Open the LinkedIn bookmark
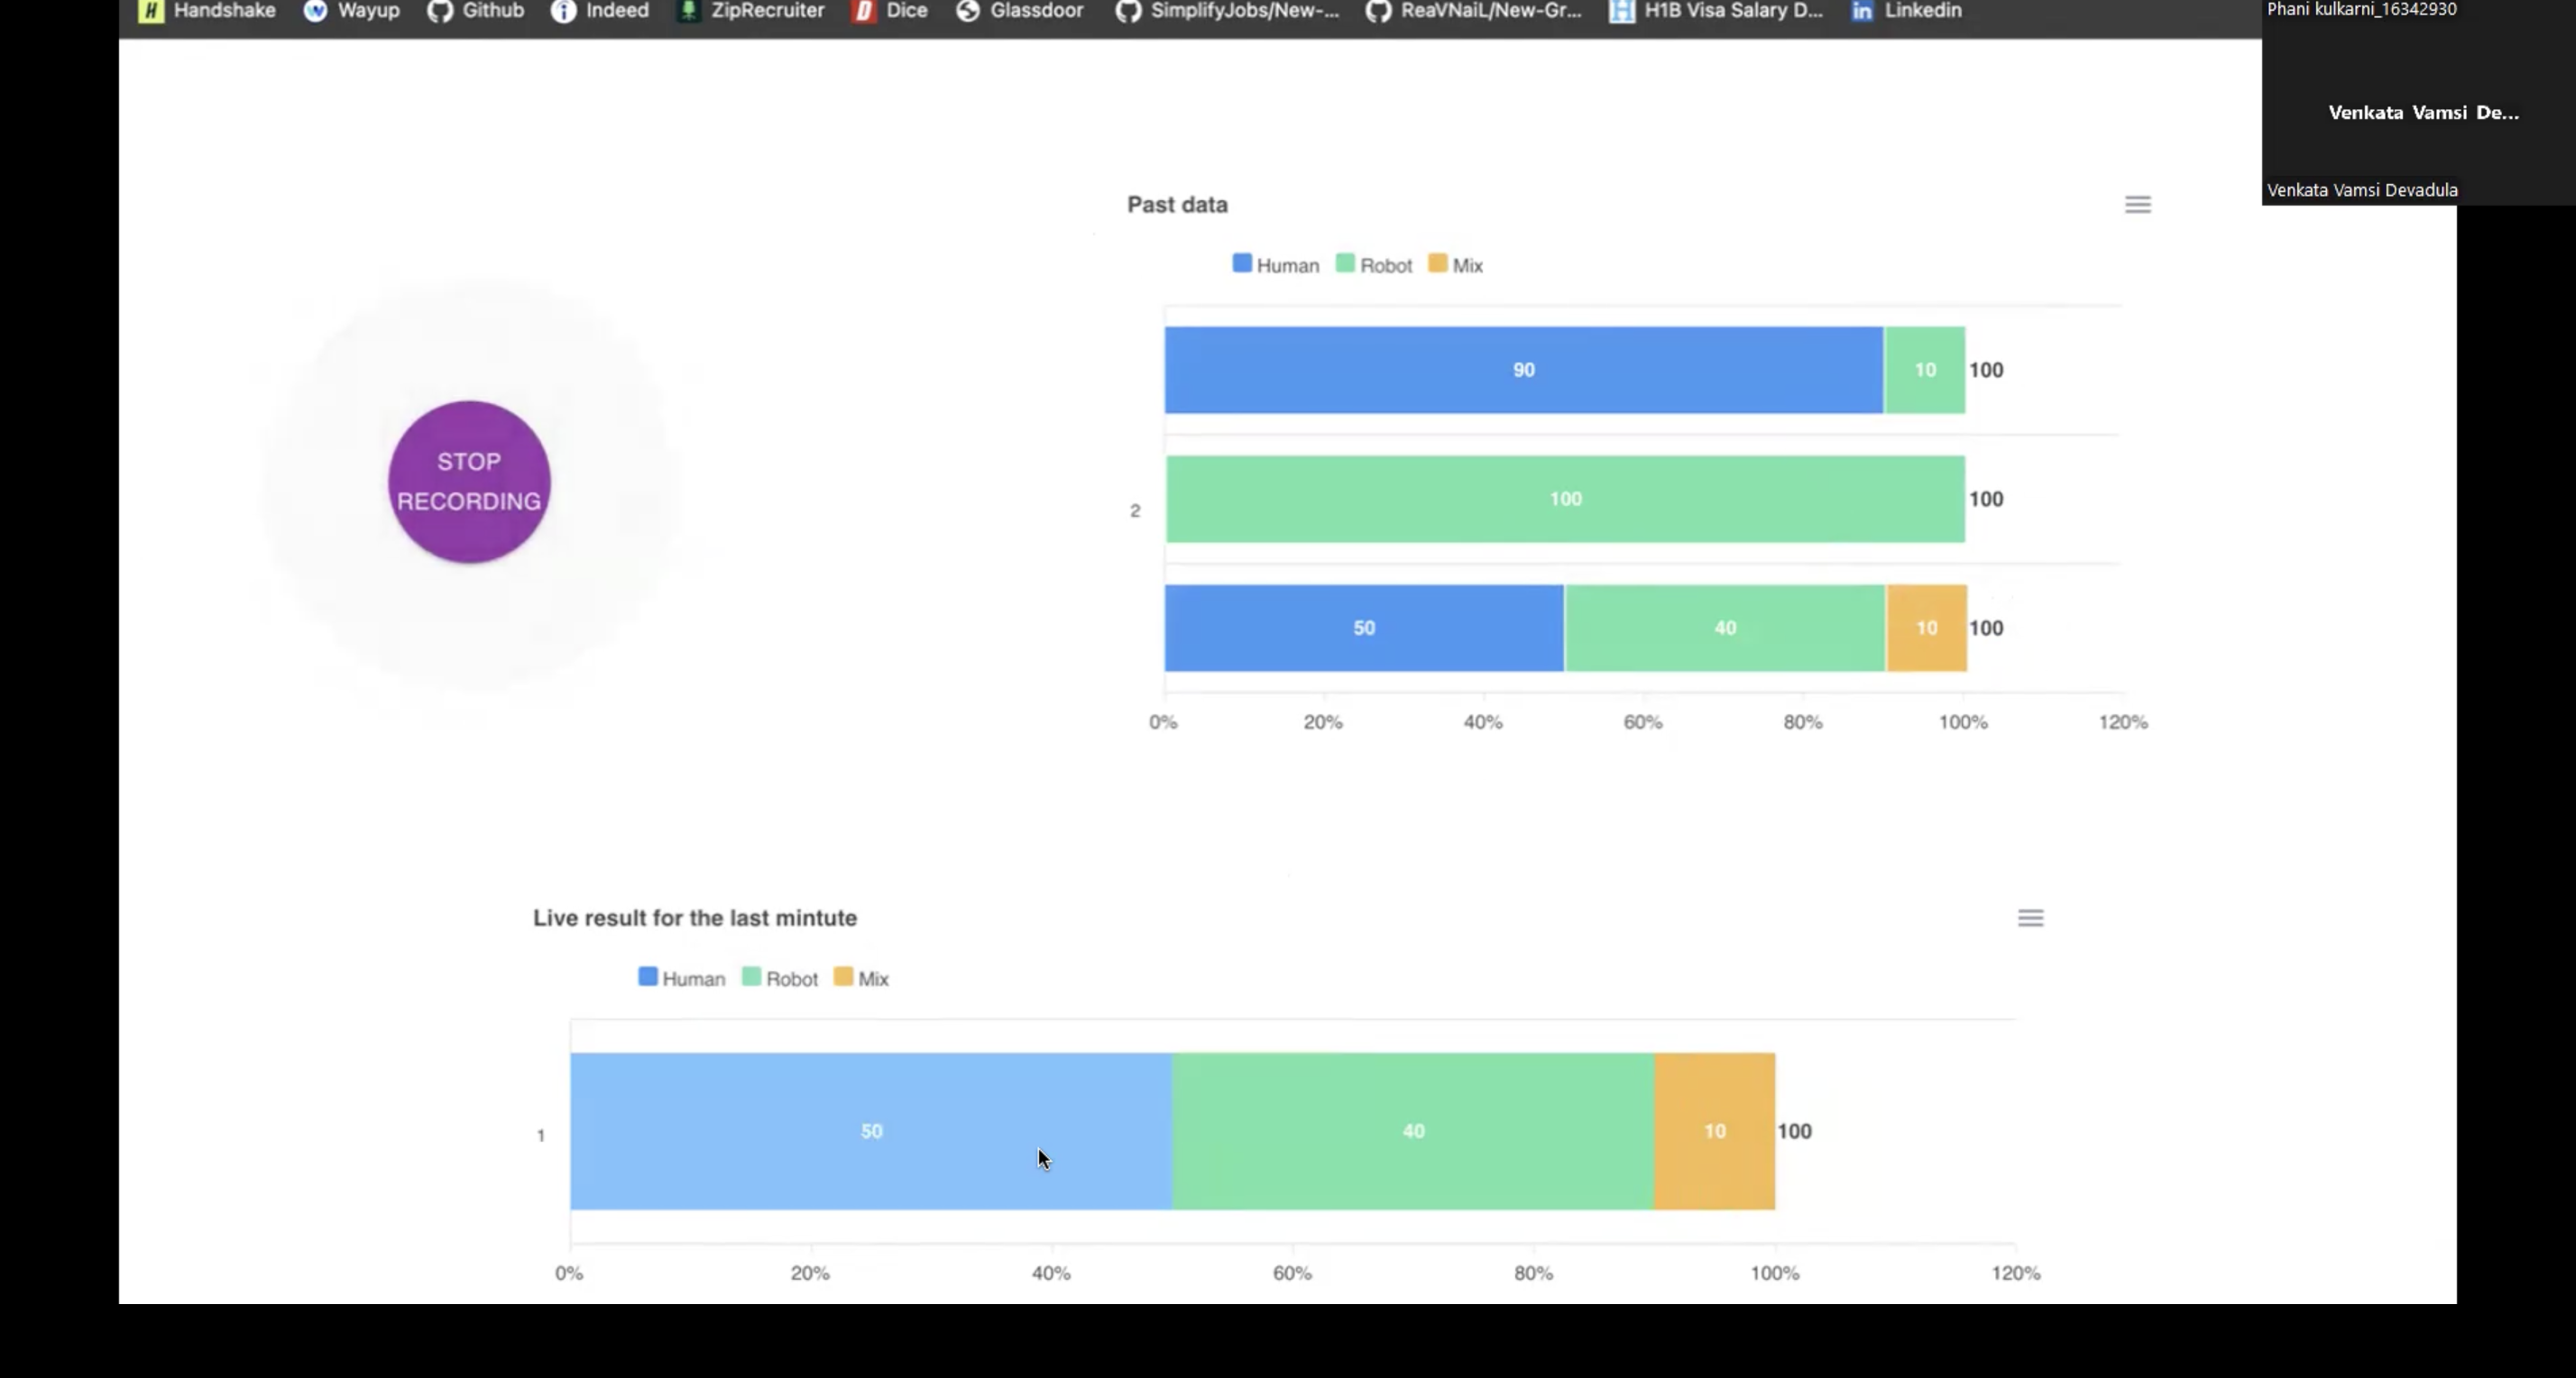The width and height of the screenshot is (2576, 1378). pos(1906,11)
